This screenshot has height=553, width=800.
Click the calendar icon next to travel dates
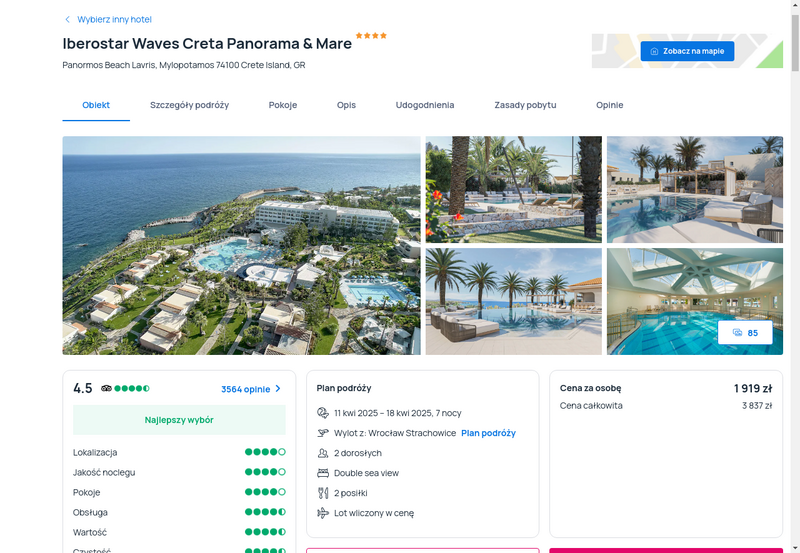(323, 413)
